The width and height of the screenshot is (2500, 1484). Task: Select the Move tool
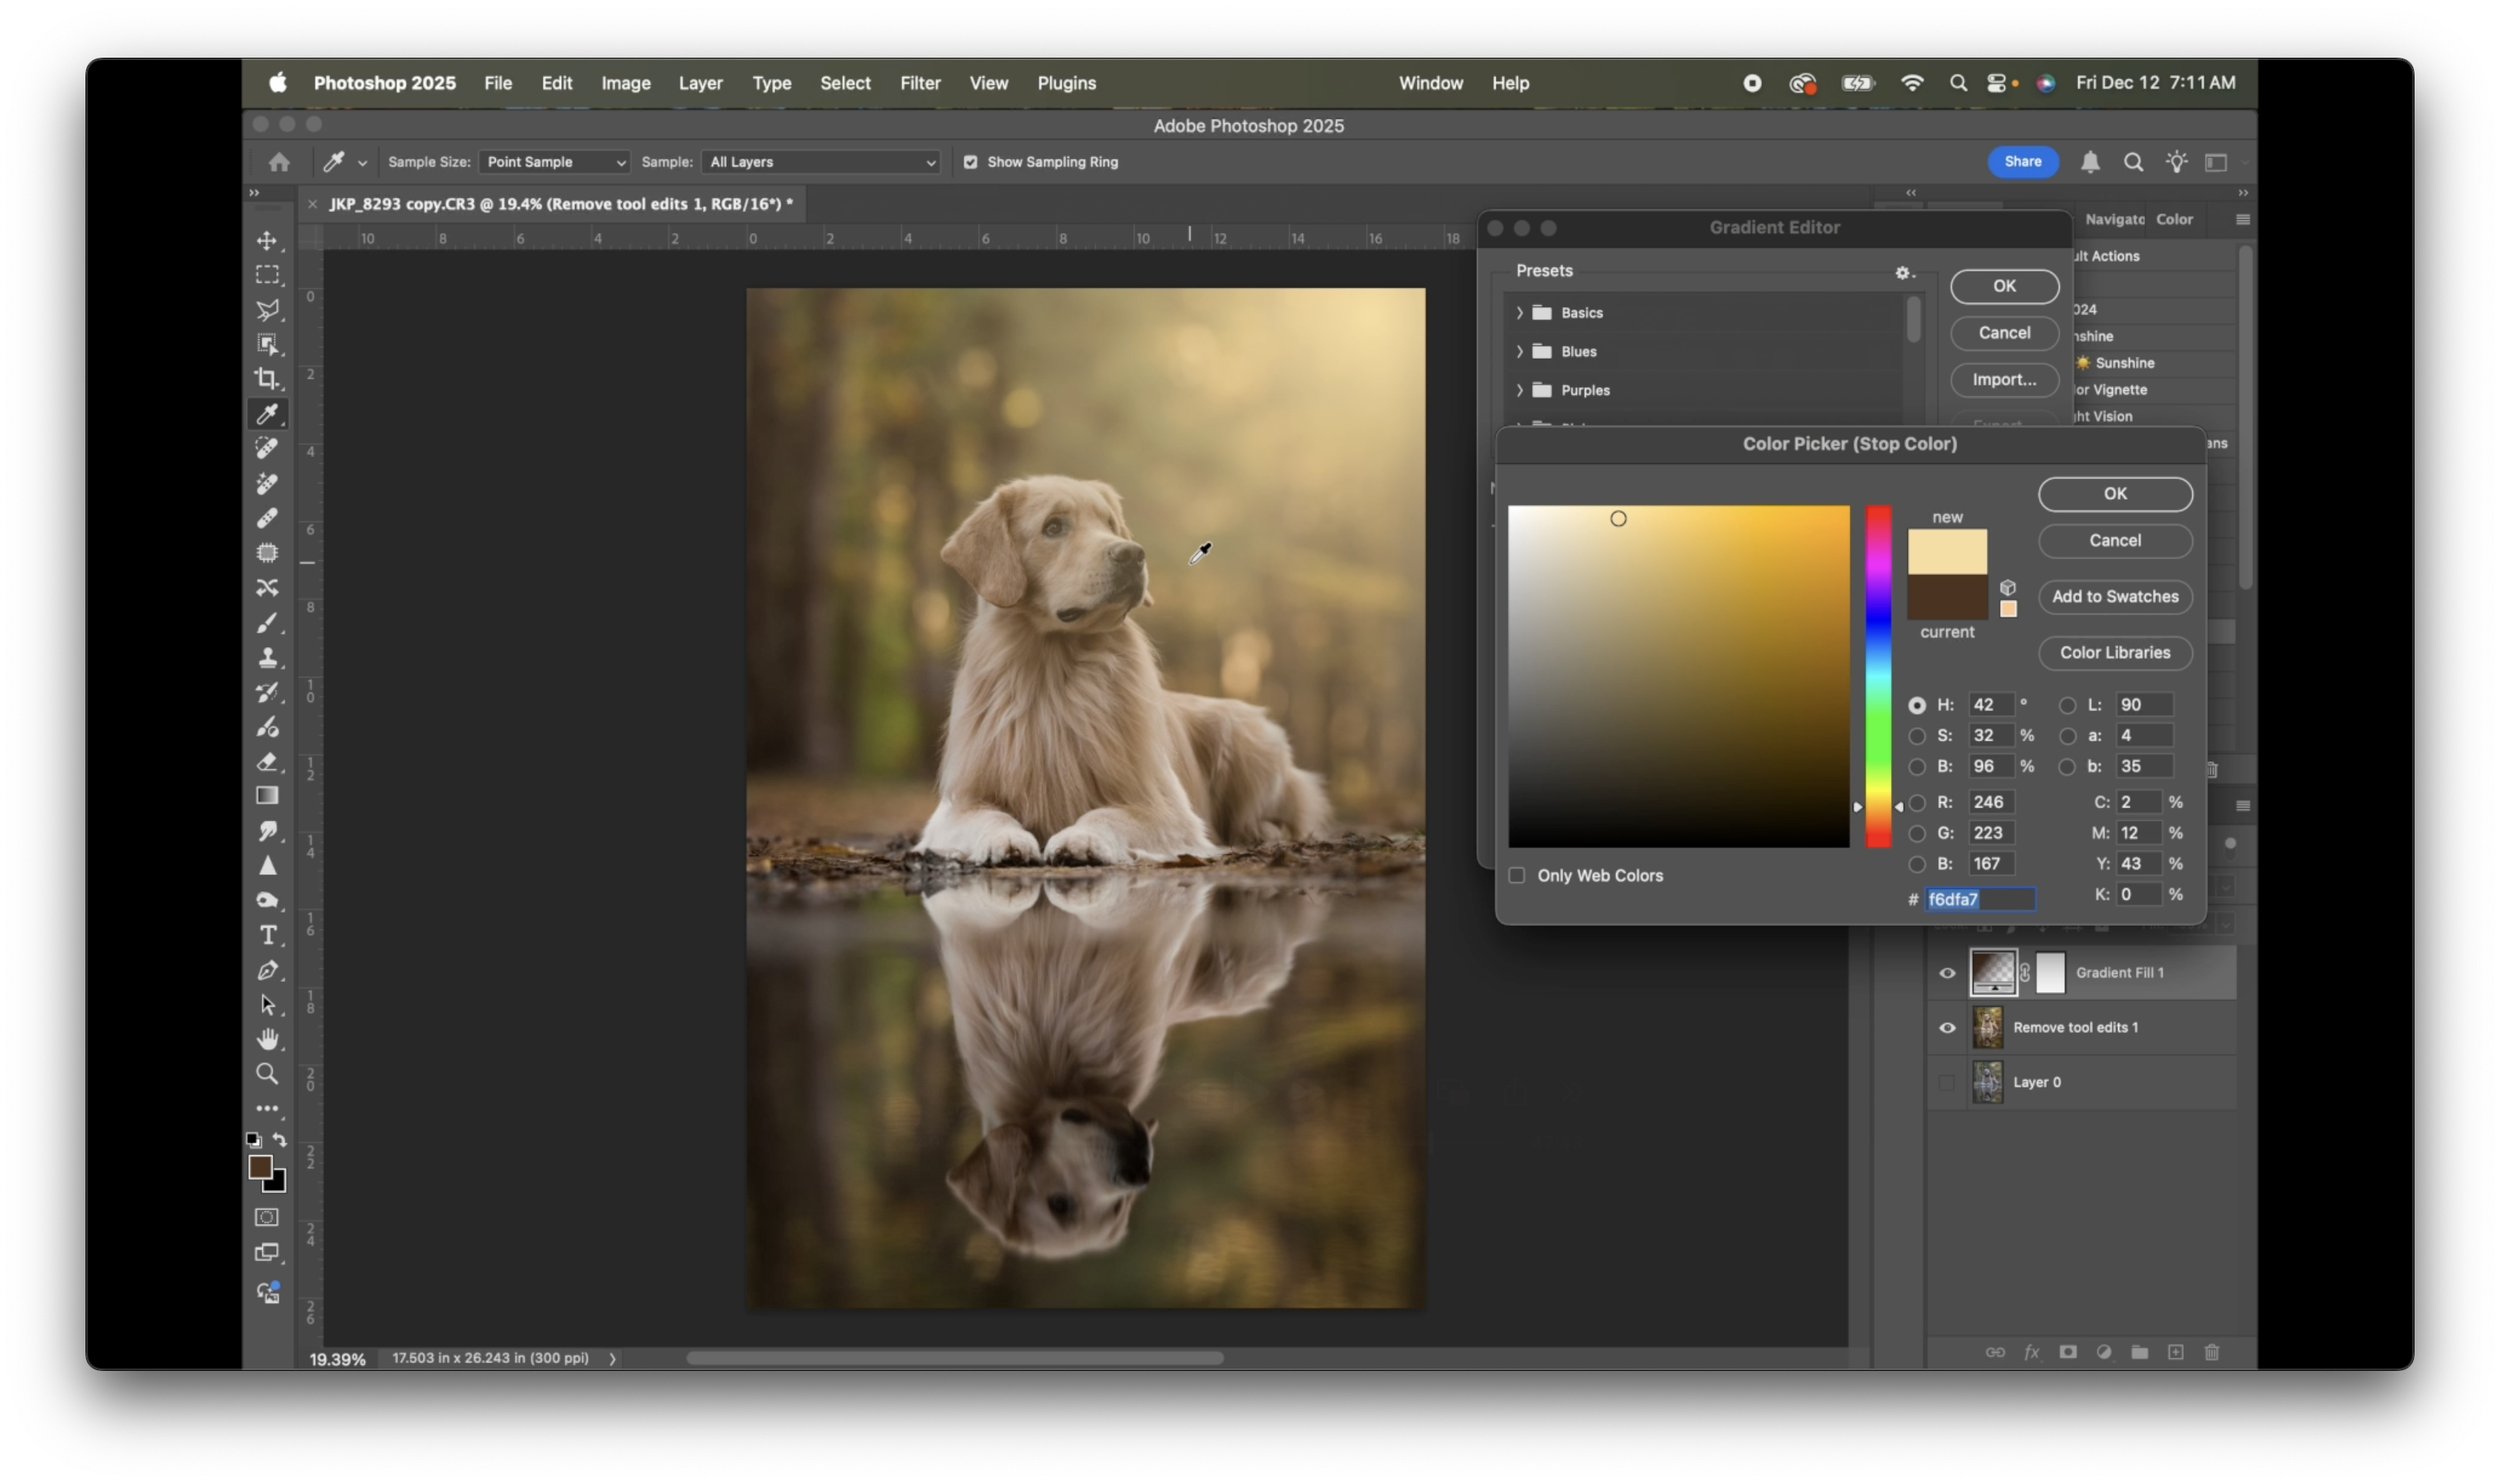pos(267,241)
